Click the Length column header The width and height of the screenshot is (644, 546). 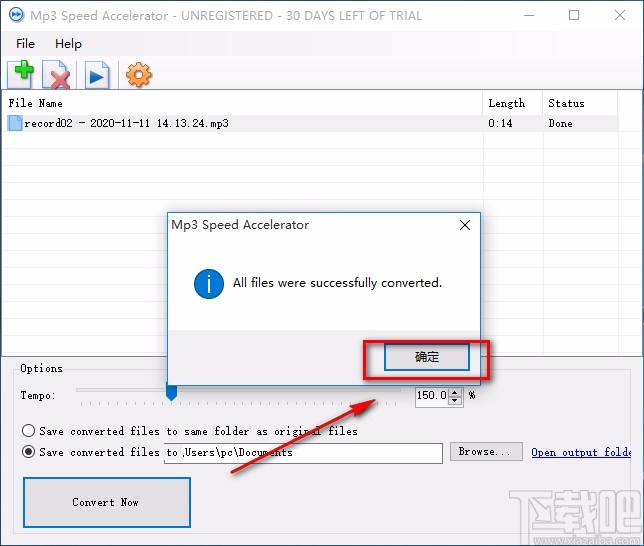[x=513, y=103]
